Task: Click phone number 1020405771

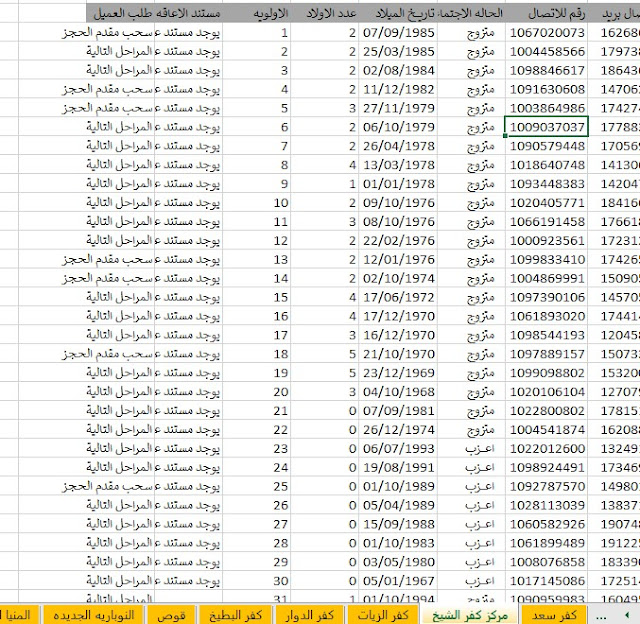Action: 547,202
